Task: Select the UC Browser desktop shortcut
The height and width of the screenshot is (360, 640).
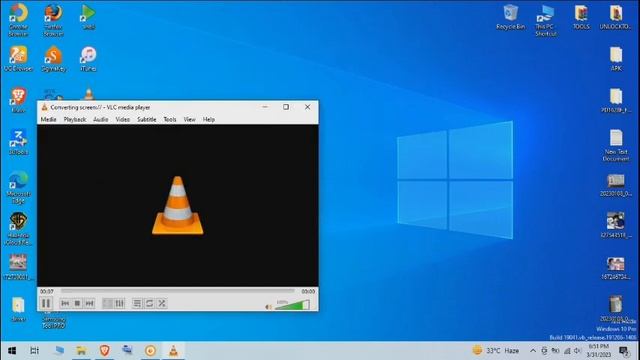Action: tap(18, 59)
